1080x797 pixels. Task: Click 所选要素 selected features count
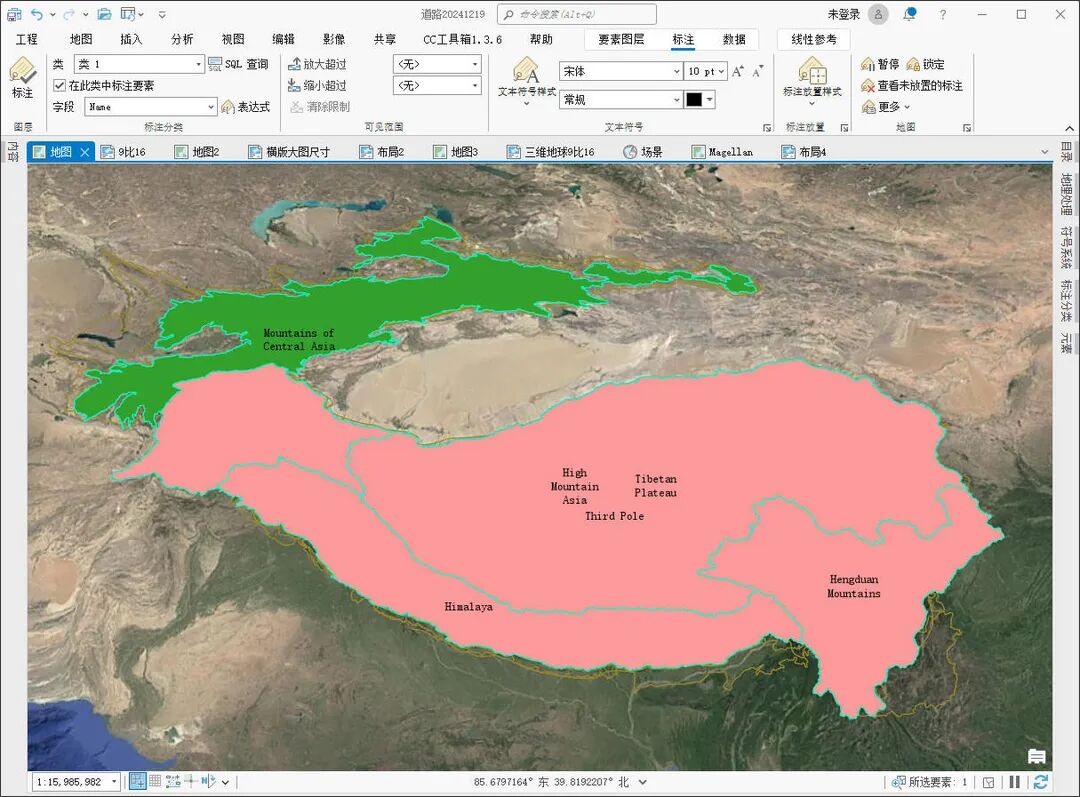click(930, 782)
